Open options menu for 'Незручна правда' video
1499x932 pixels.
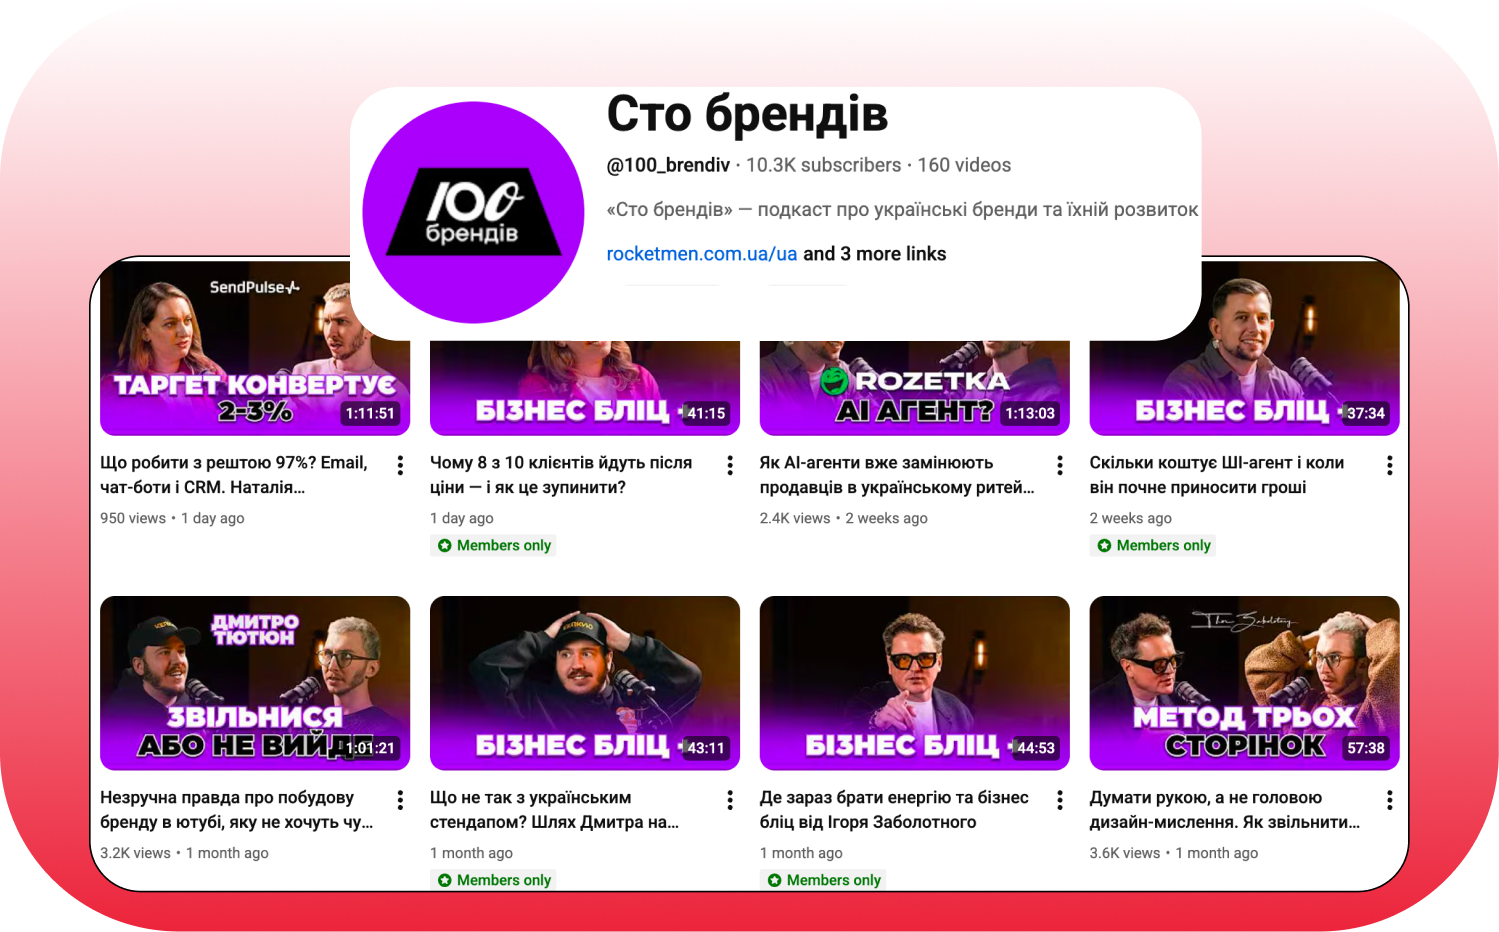point(400,800)
